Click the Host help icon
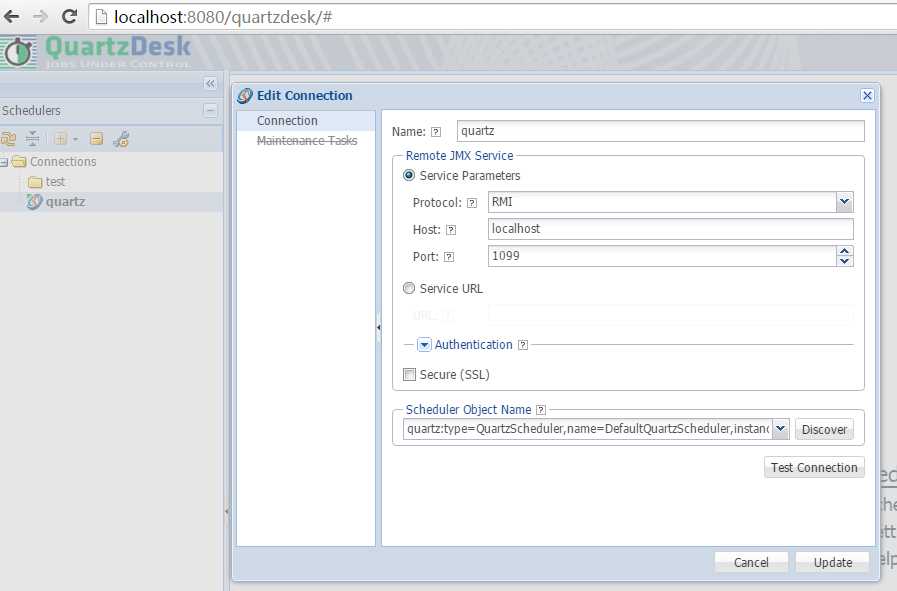The height and width of the screenshot is (591, 897). [451, 230]
